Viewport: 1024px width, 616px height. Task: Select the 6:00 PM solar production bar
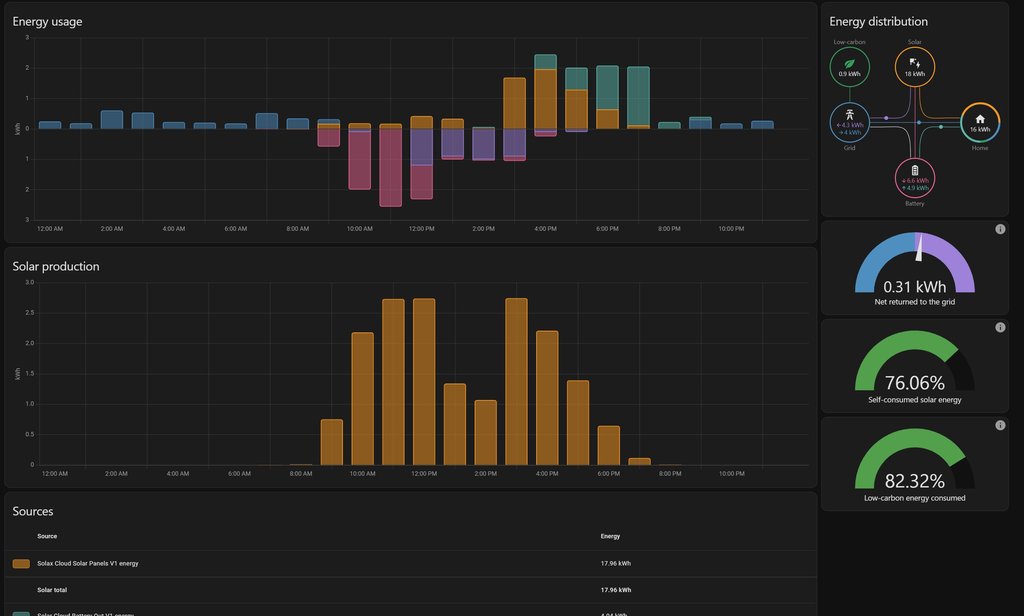(x=609, y=445)
